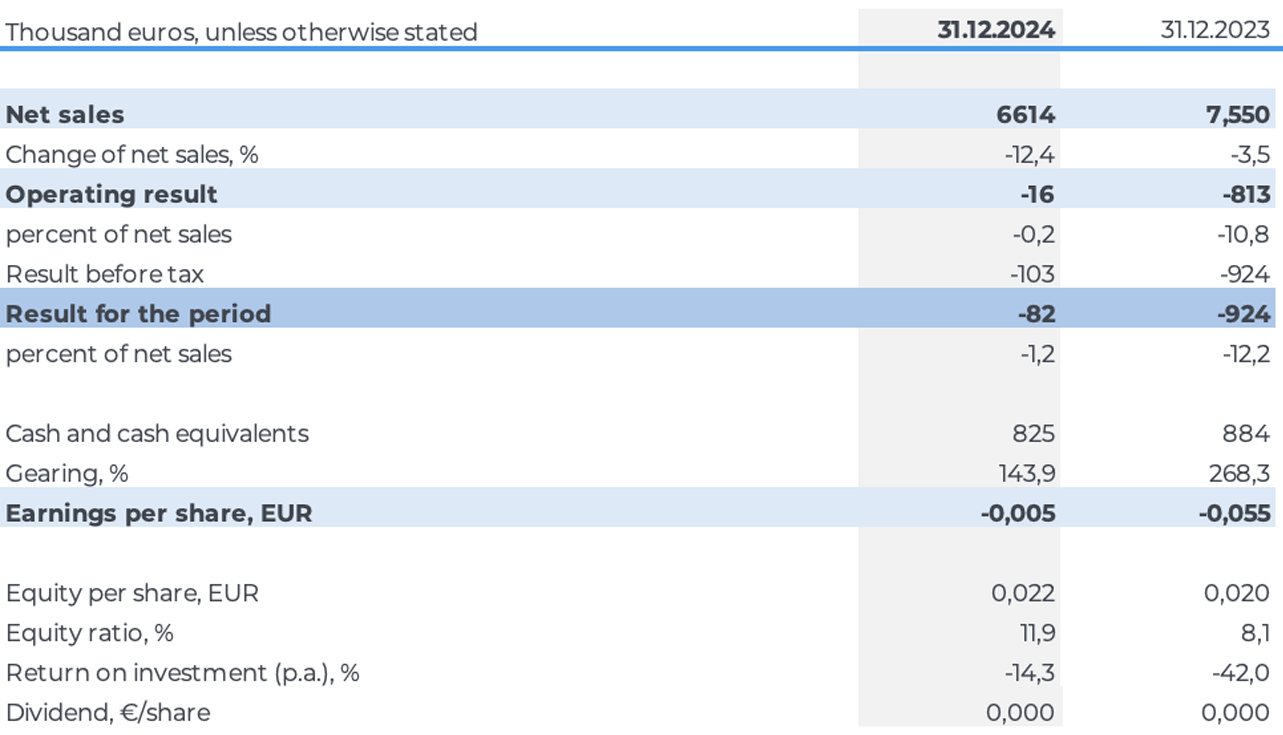Select the 2023 Dividend value 0,000
The image size is (1283, 735).
click(1238, 713)
